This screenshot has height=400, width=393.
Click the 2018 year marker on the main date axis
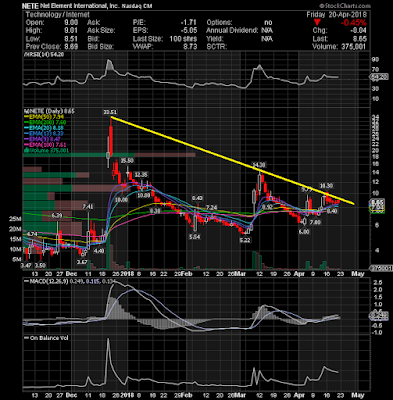coord(127,274)
